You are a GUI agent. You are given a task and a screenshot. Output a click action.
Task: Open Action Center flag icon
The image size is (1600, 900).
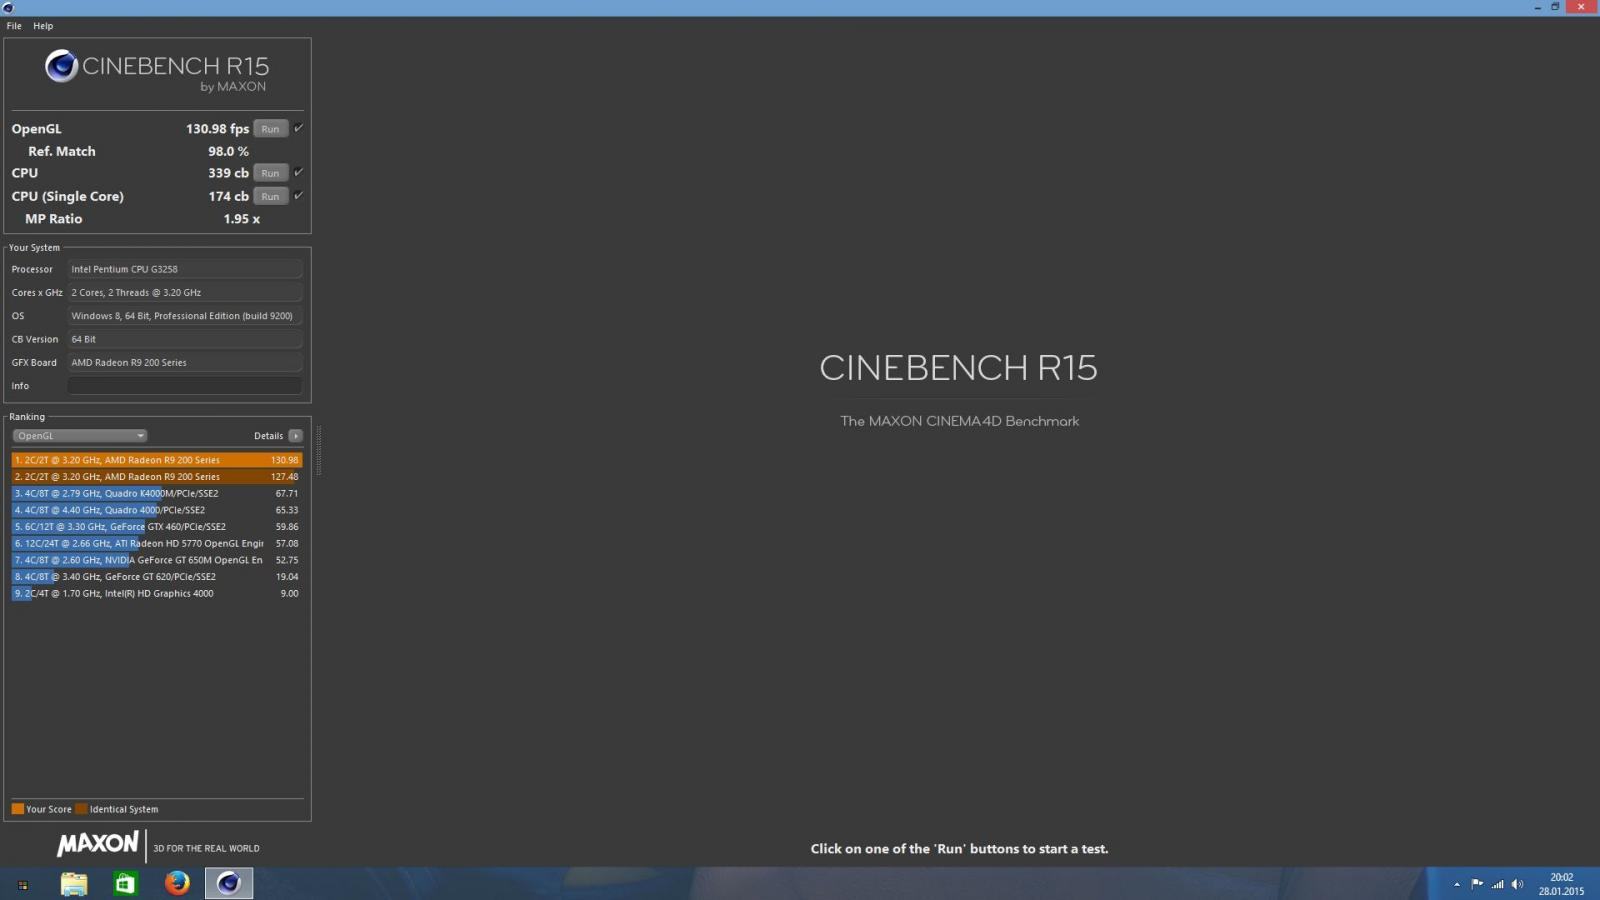1477,884
